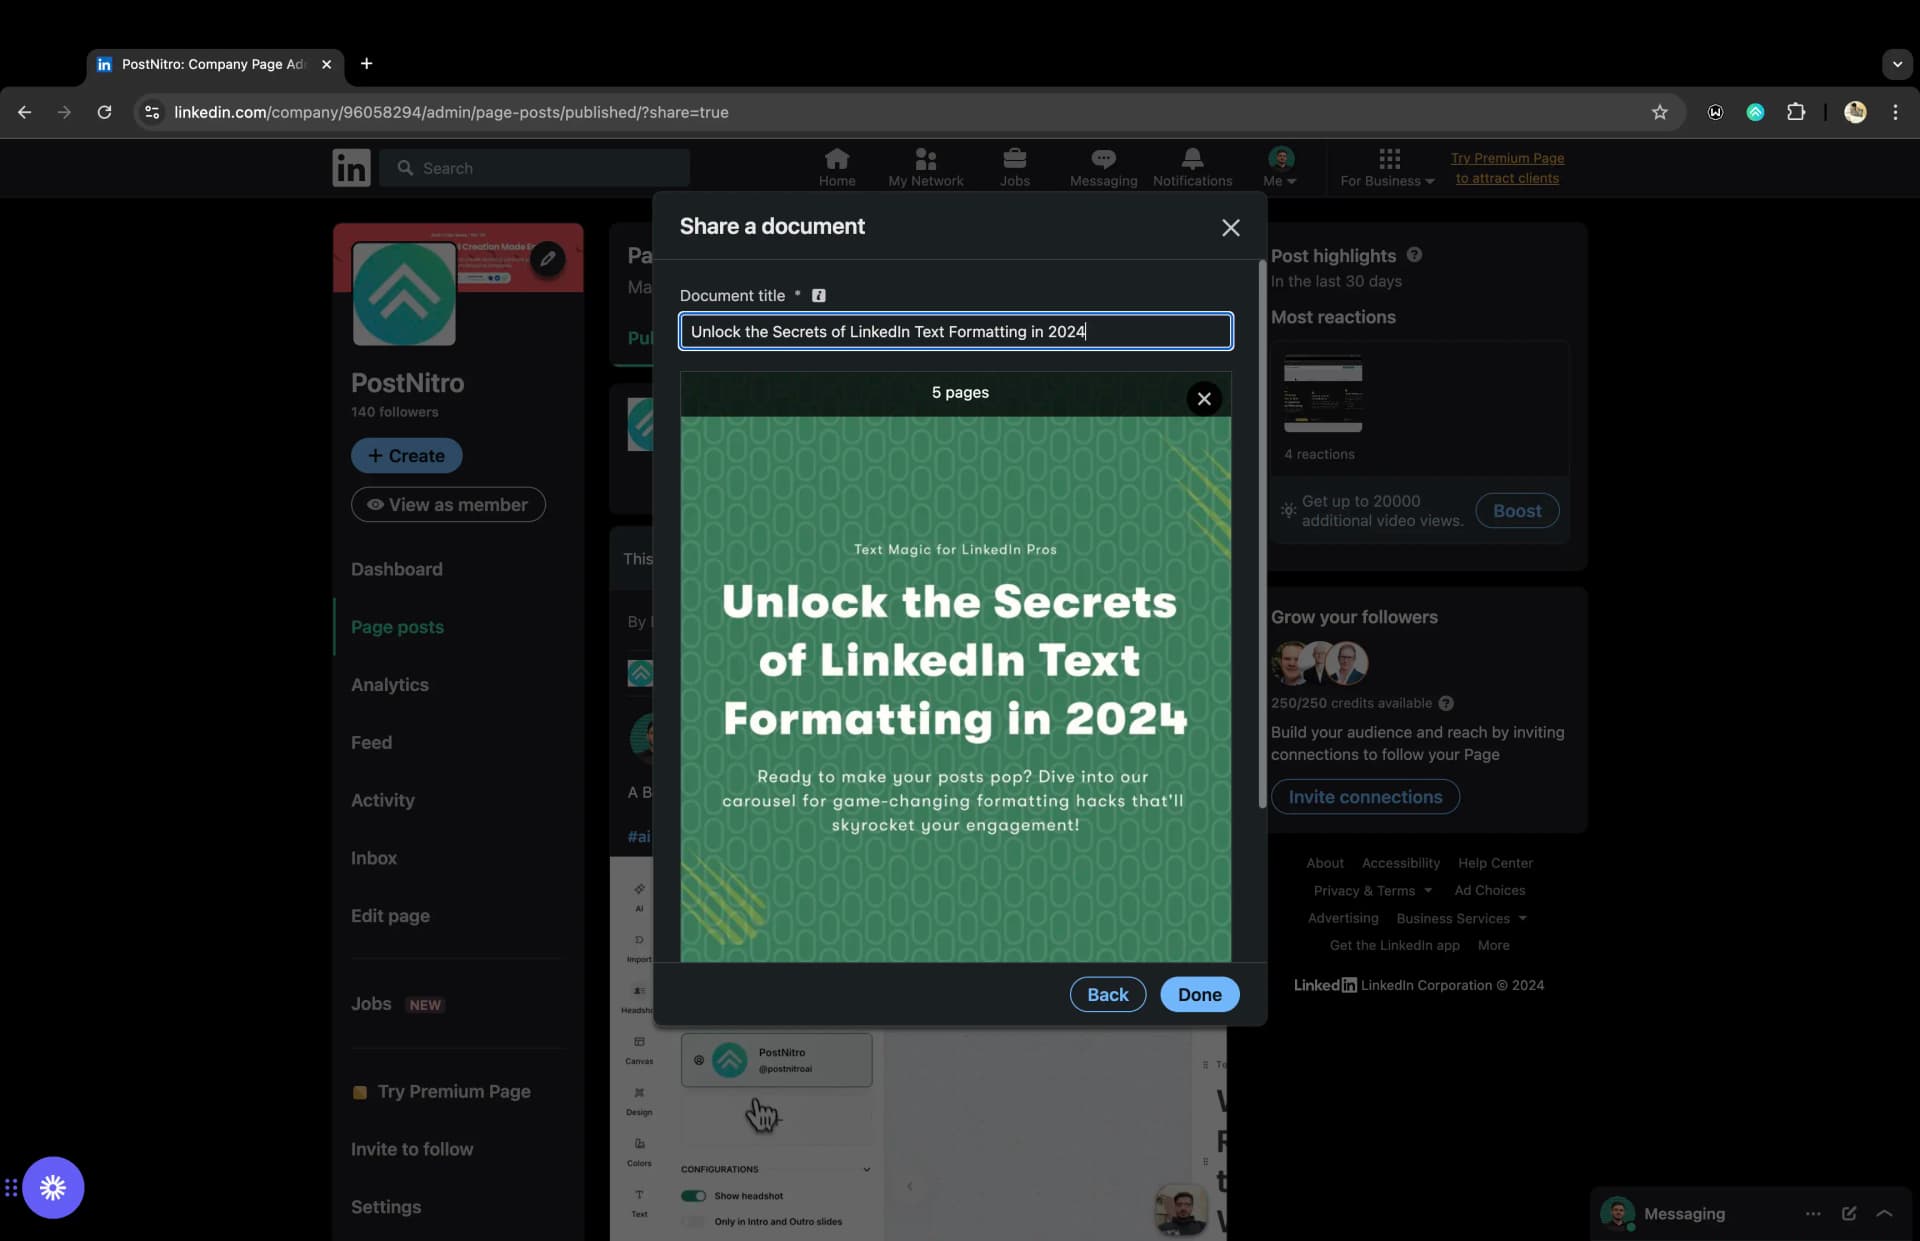Click the Page posts menu item
Screen dimensions: 1920x1241
(x=397, y=627)
